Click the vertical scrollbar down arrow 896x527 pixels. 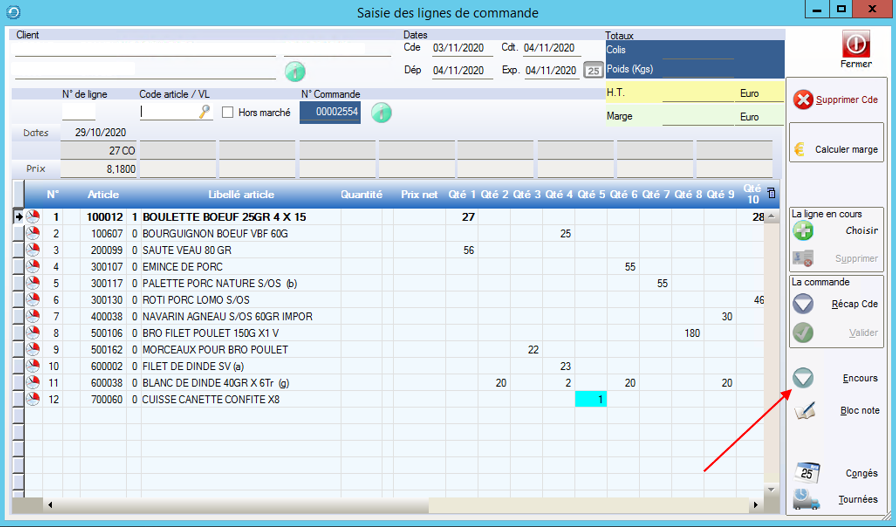click(771, 490)
